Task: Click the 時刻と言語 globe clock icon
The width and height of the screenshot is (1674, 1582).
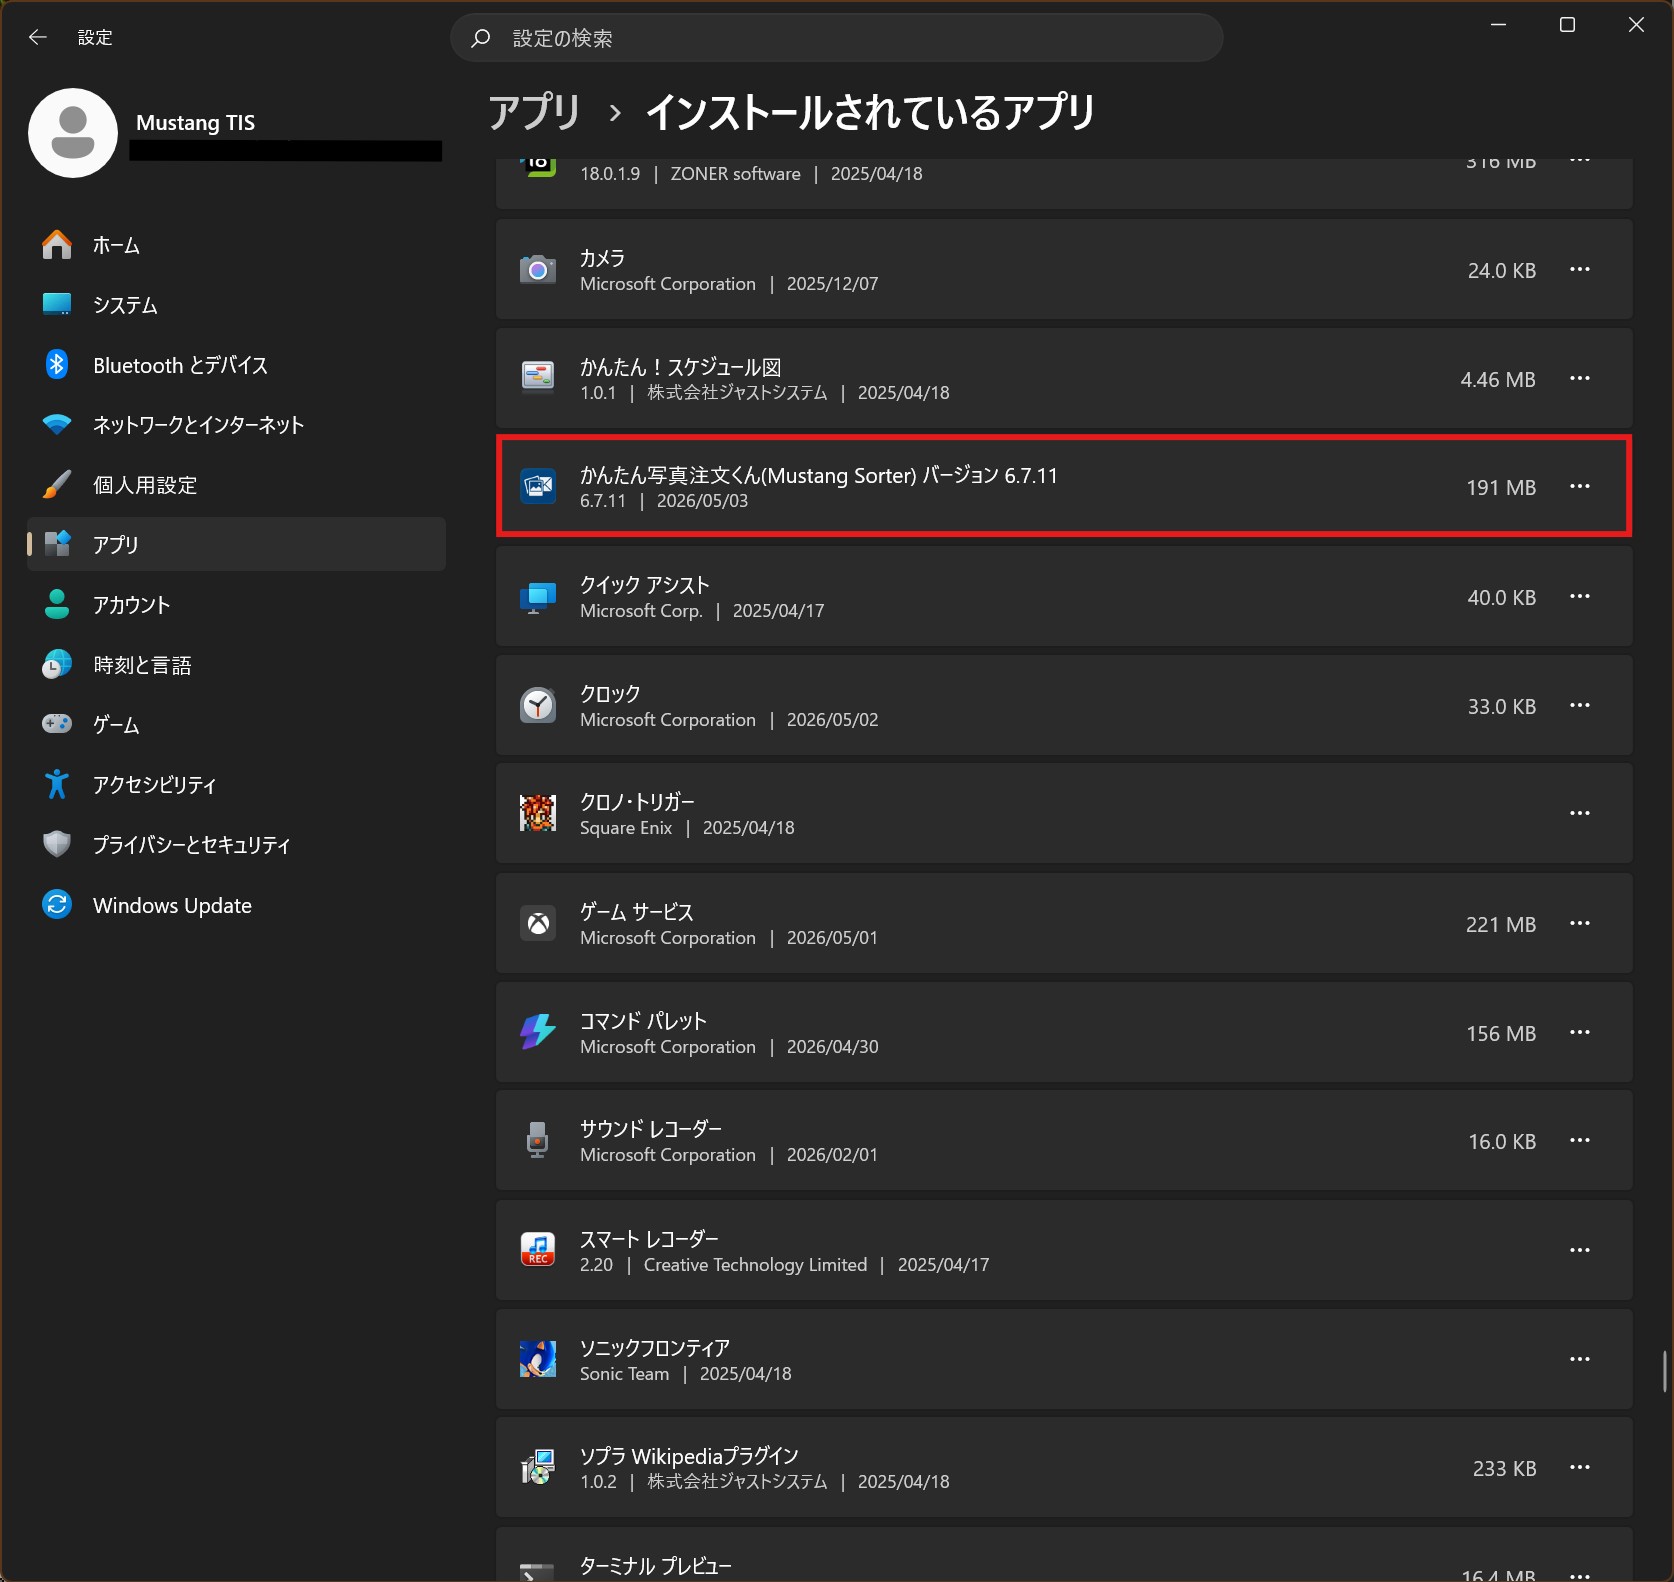Action: 57,664
